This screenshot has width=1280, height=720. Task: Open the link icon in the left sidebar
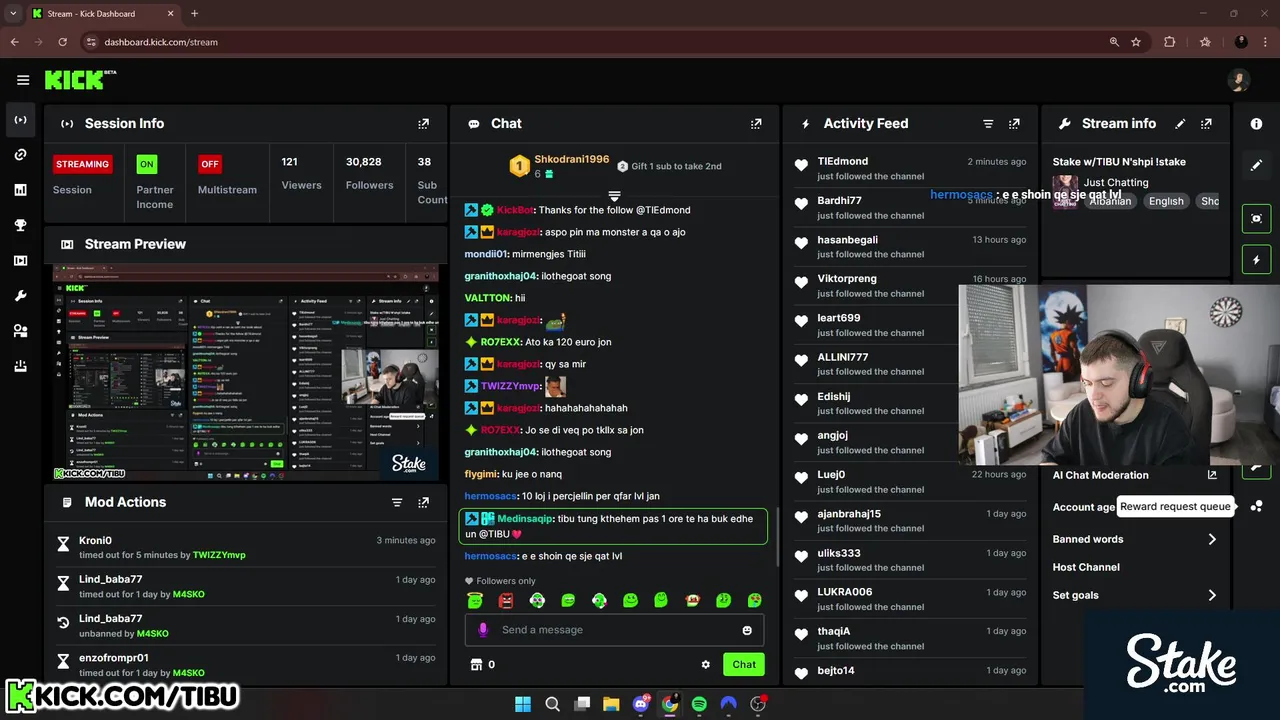pos(20,155)
